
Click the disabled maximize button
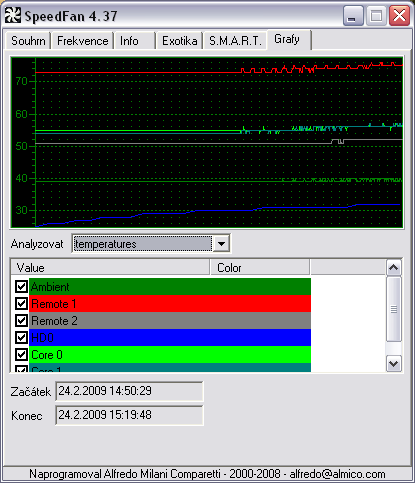pos(376,16)
